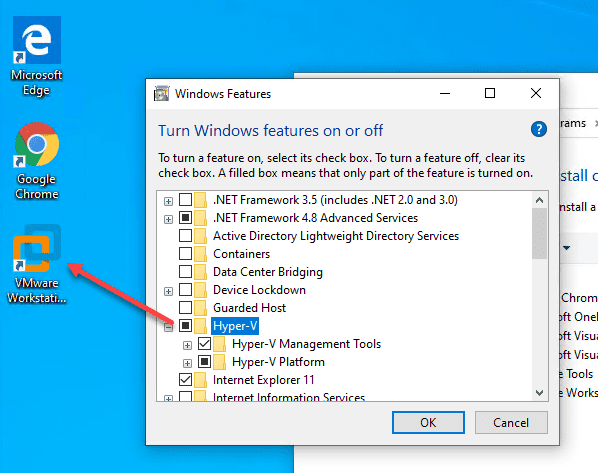The image size is (598, 473).
Task: Click the Data Center Bridging folder icon
Action: pos(200,272)
